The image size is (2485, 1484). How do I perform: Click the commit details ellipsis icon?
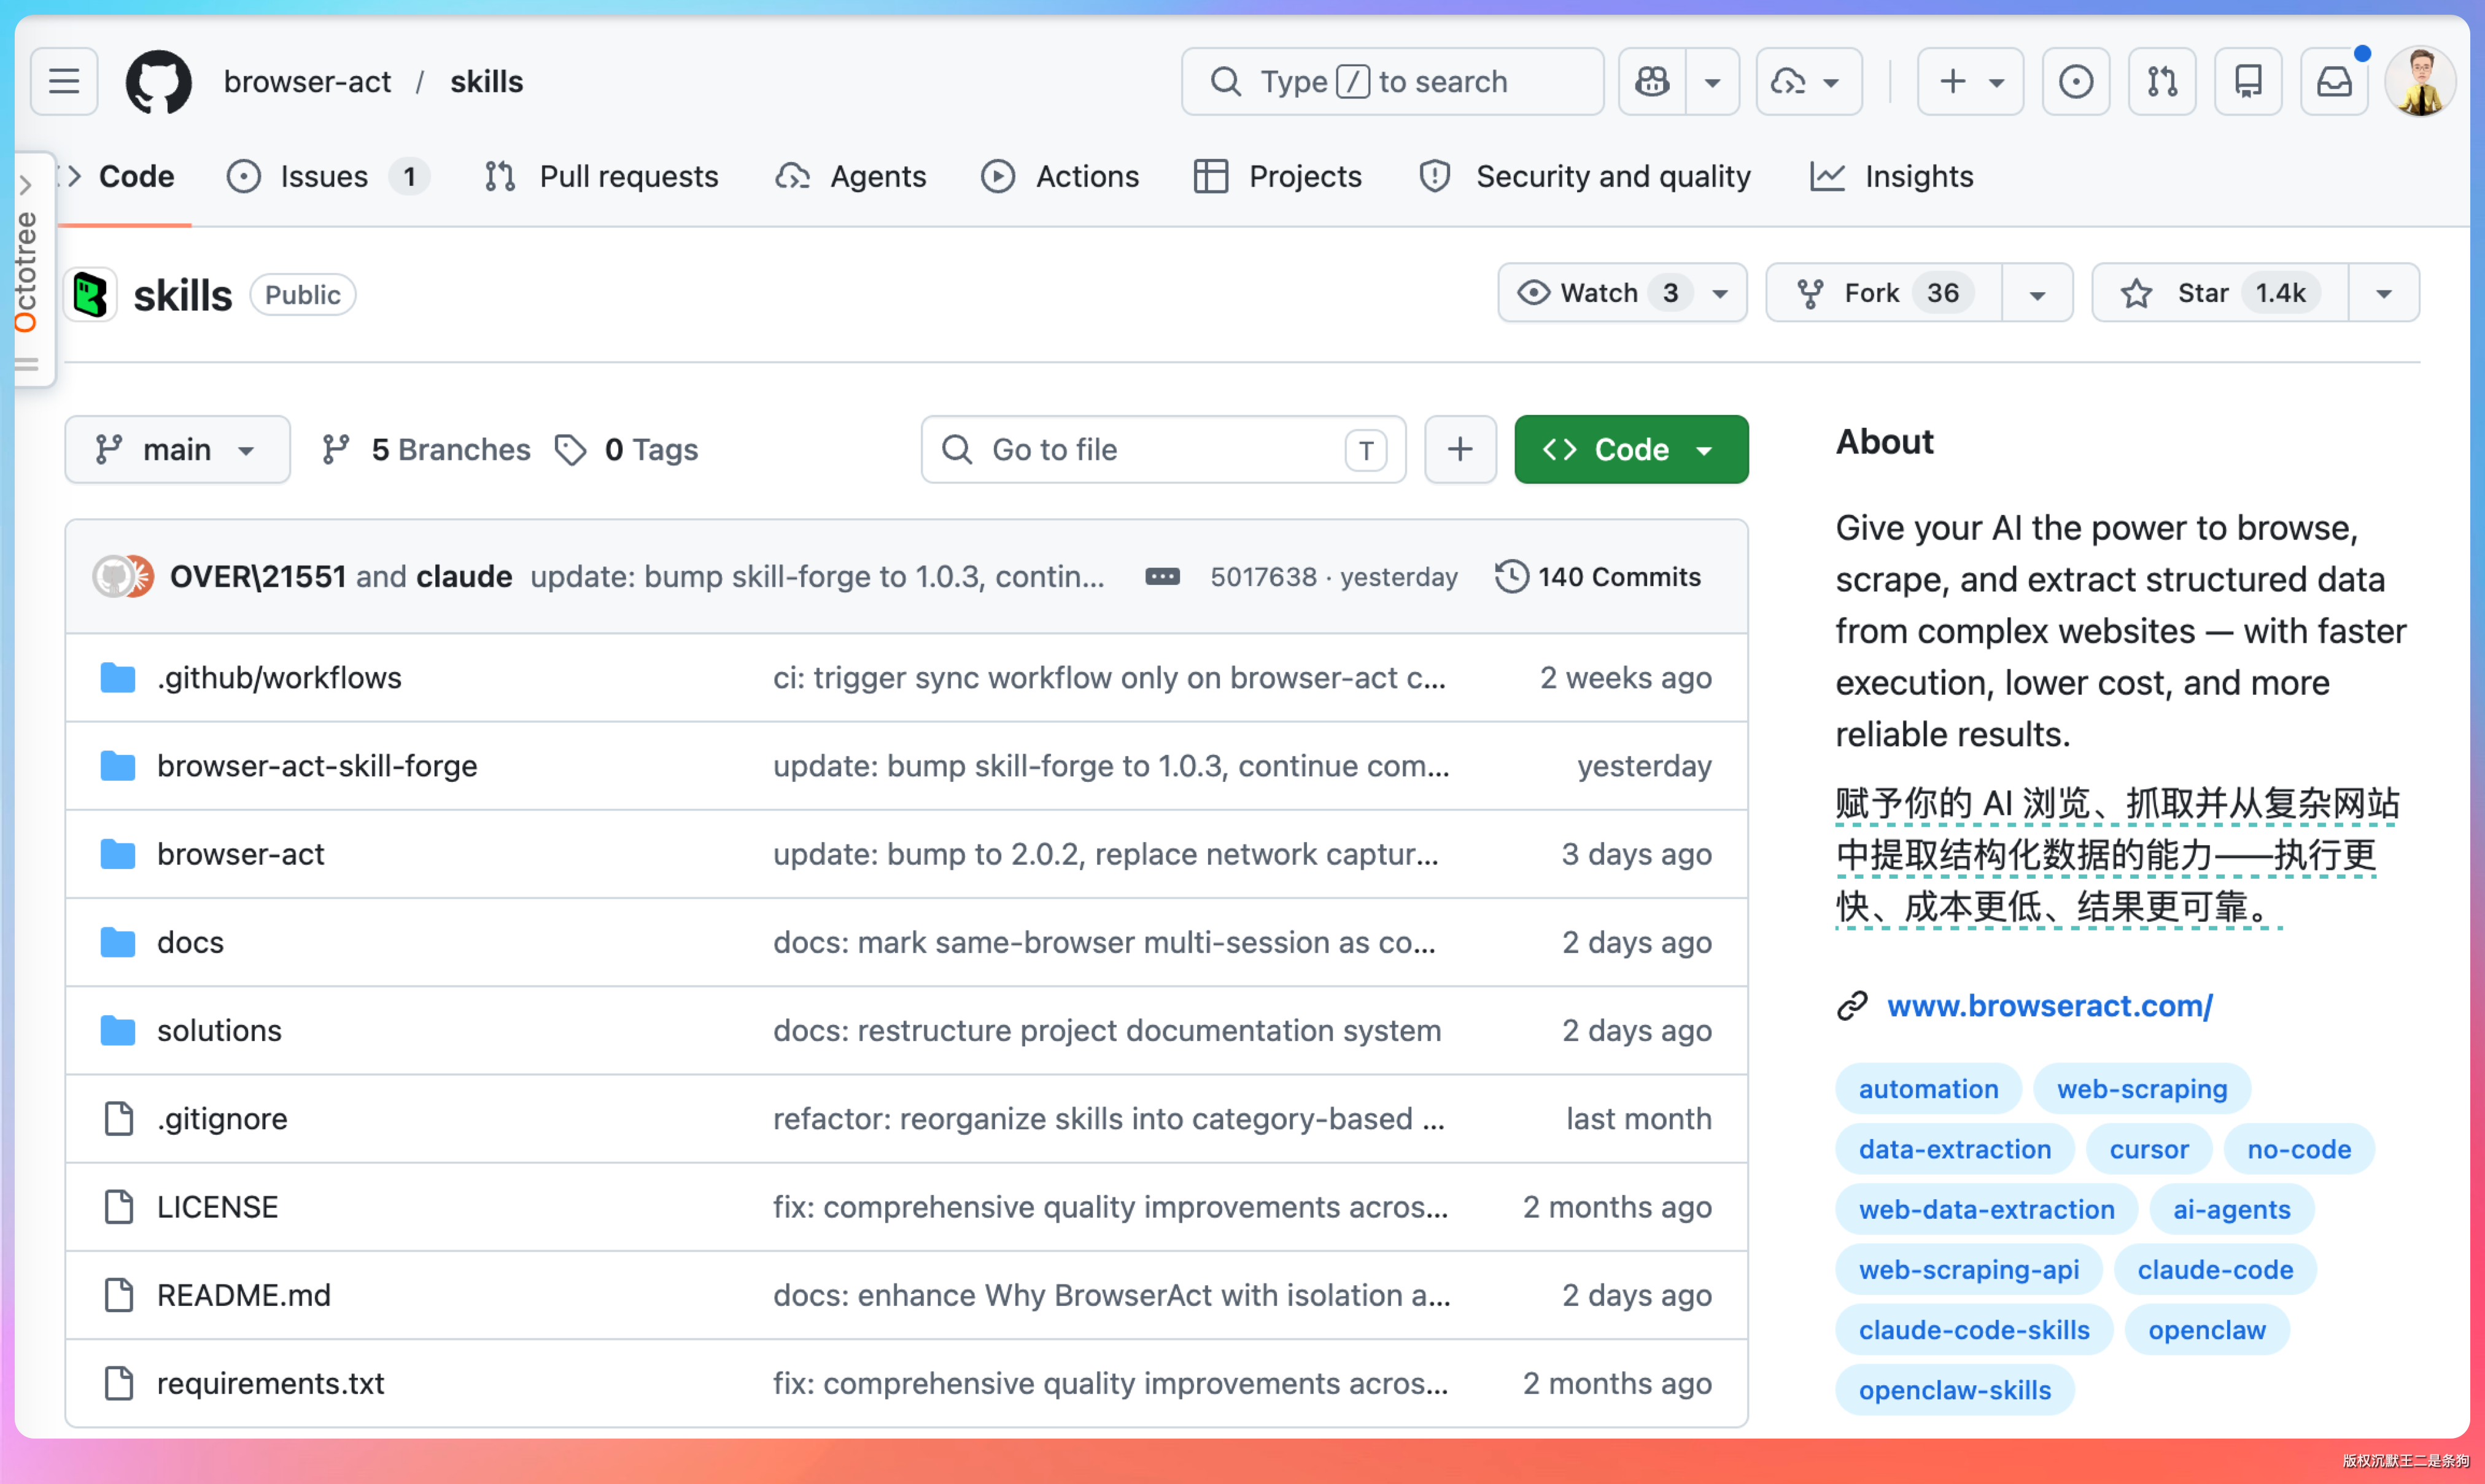(x=1162, y=577)
